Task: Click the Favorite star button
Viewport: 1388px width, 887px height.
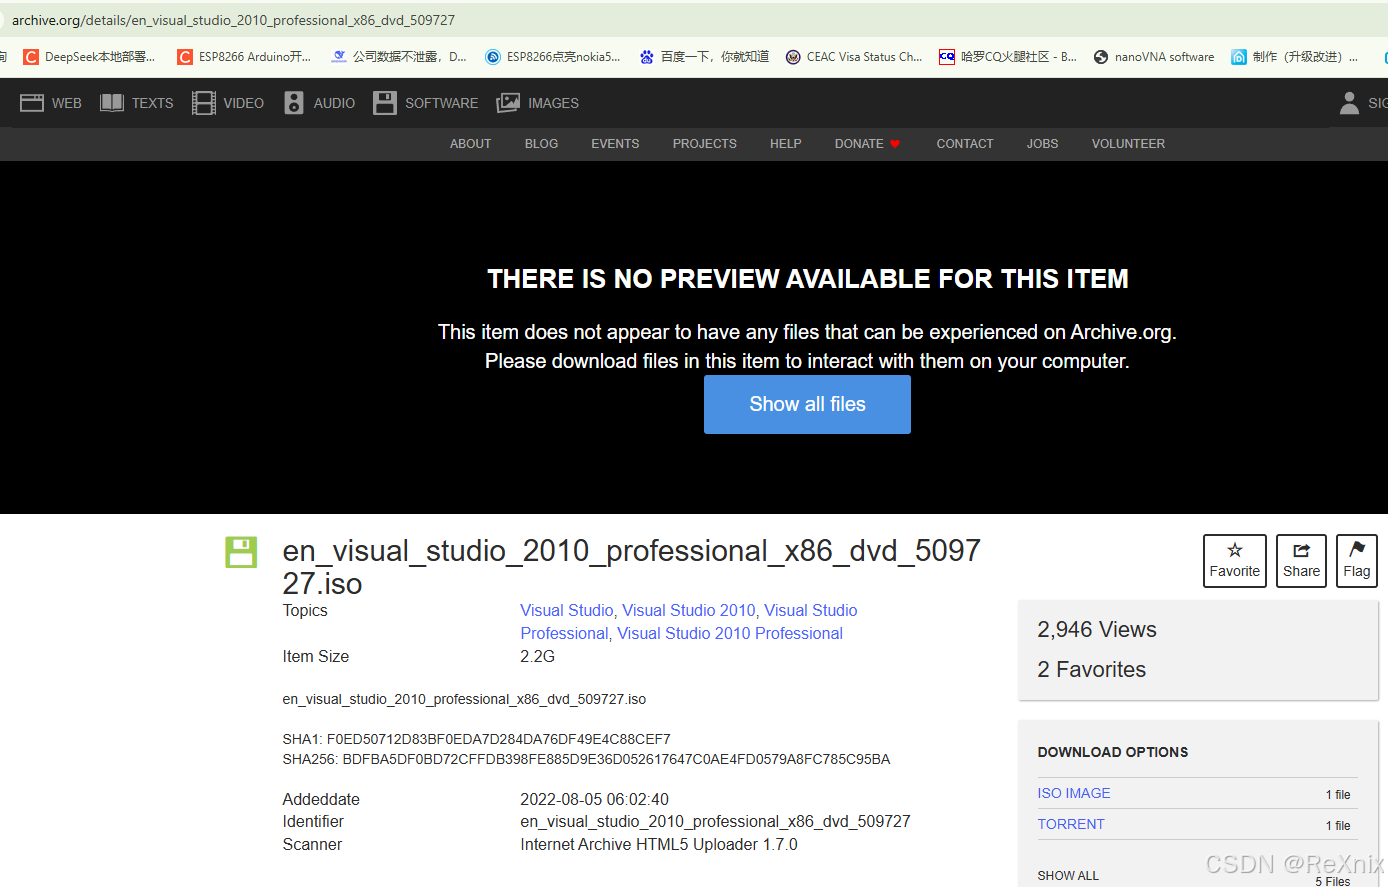Action: (x=1235, y=561)
